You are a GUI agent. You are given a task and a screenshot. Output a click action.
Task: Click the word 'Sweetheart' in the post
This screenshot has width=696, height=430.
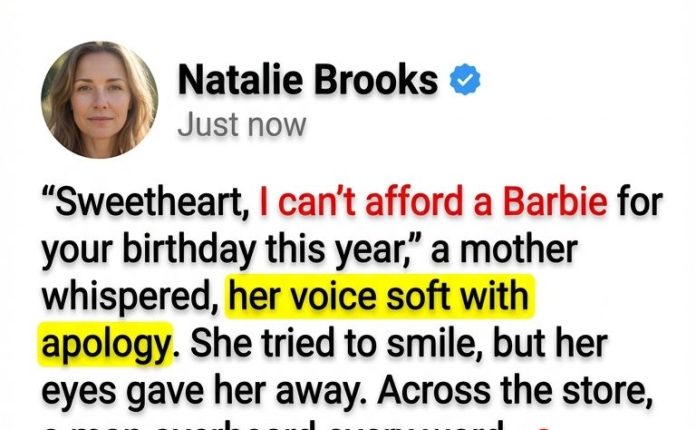pos(146,202)
